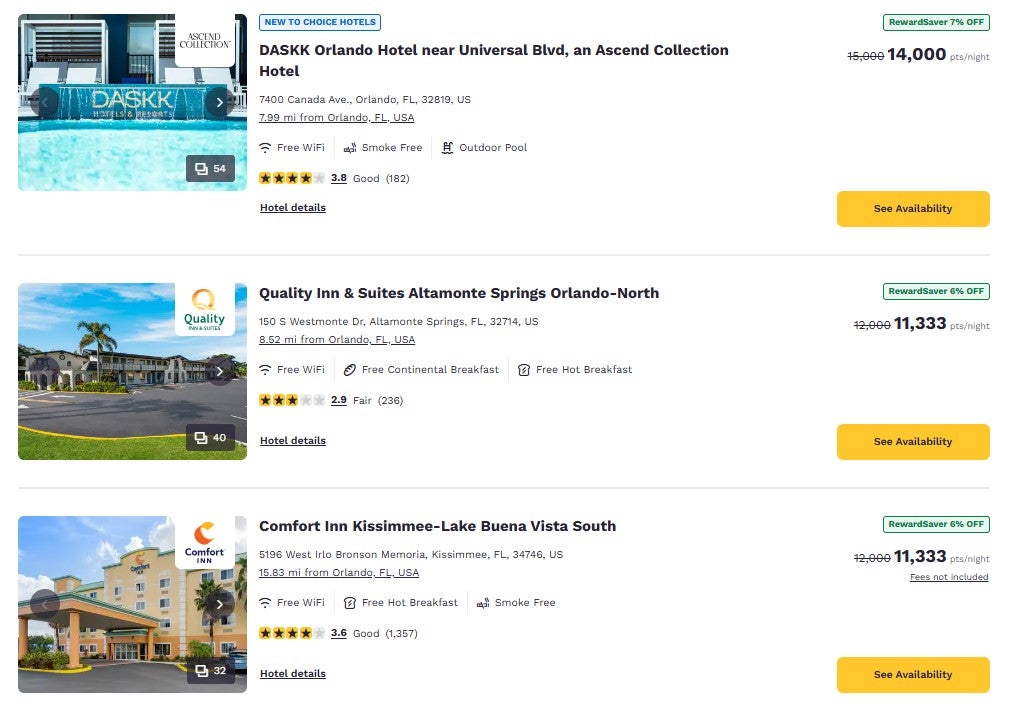Click the Ascend Collection brand logo
The image size is (1018, 712).
pos(205,40)
